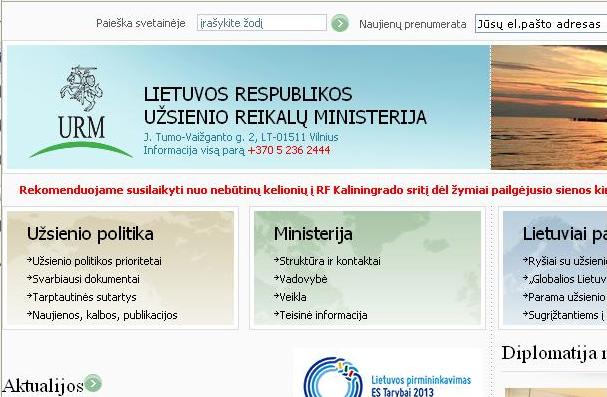Open the Veikla link

tap(290, 297)
